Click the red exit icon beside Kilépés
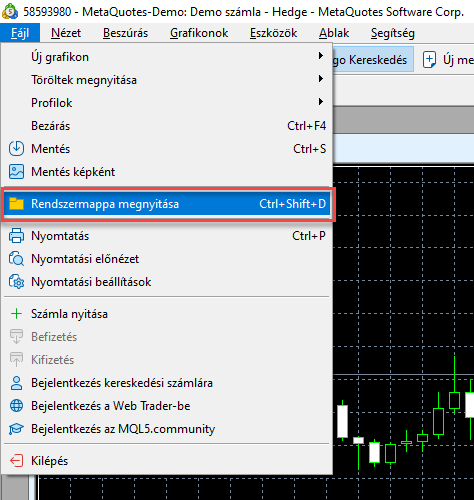This screenshot has height=500, width=474. coord(16,461)
